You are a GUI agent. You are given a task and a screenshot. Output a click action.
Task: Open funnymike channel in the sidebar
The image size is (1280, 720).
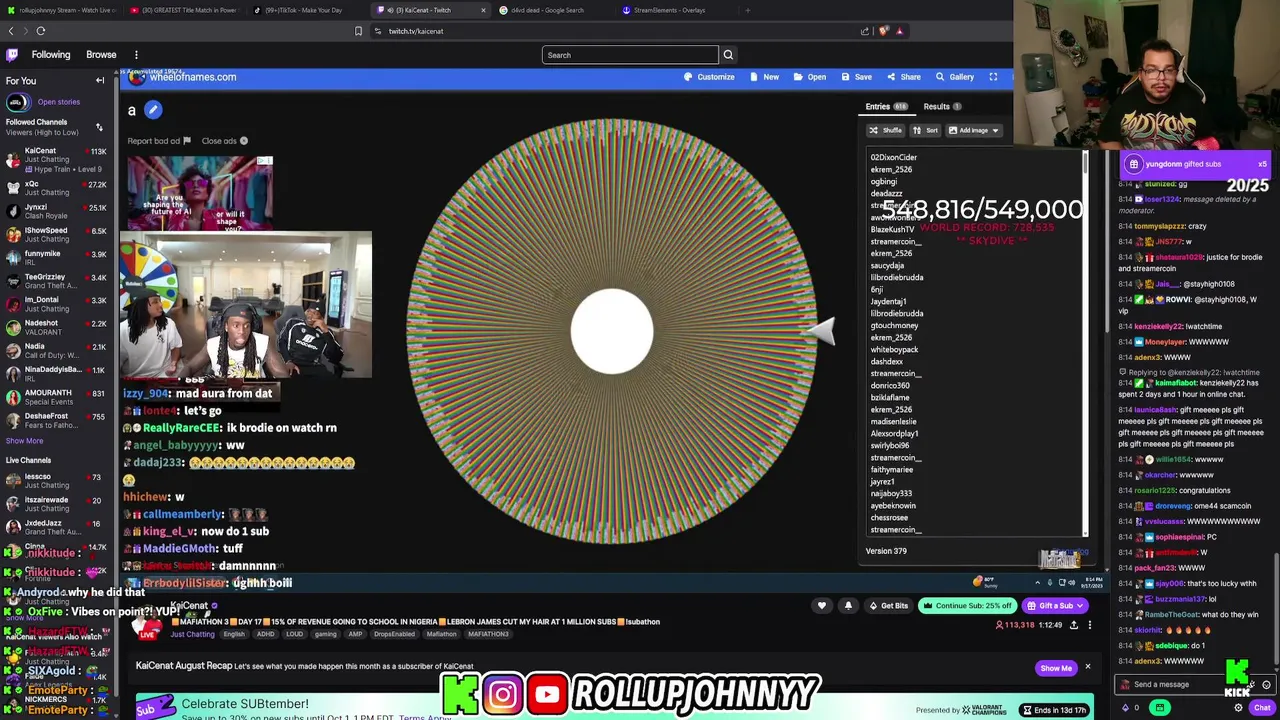point(58,257)
